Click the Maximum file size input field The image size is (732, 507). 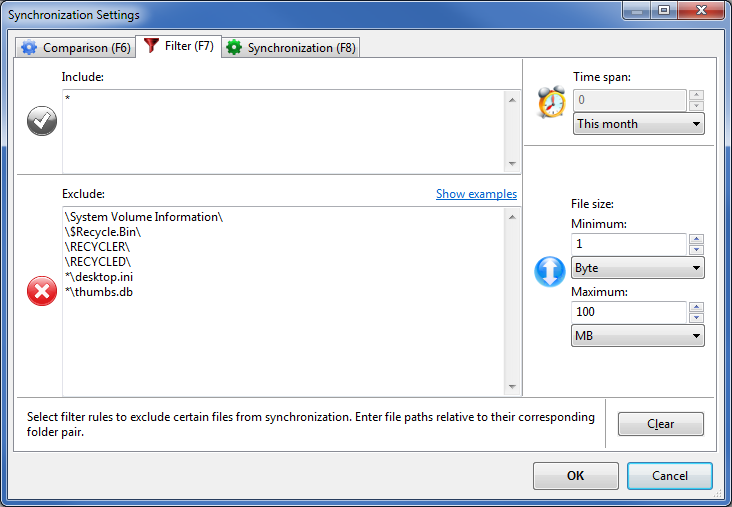coord(629,312)
